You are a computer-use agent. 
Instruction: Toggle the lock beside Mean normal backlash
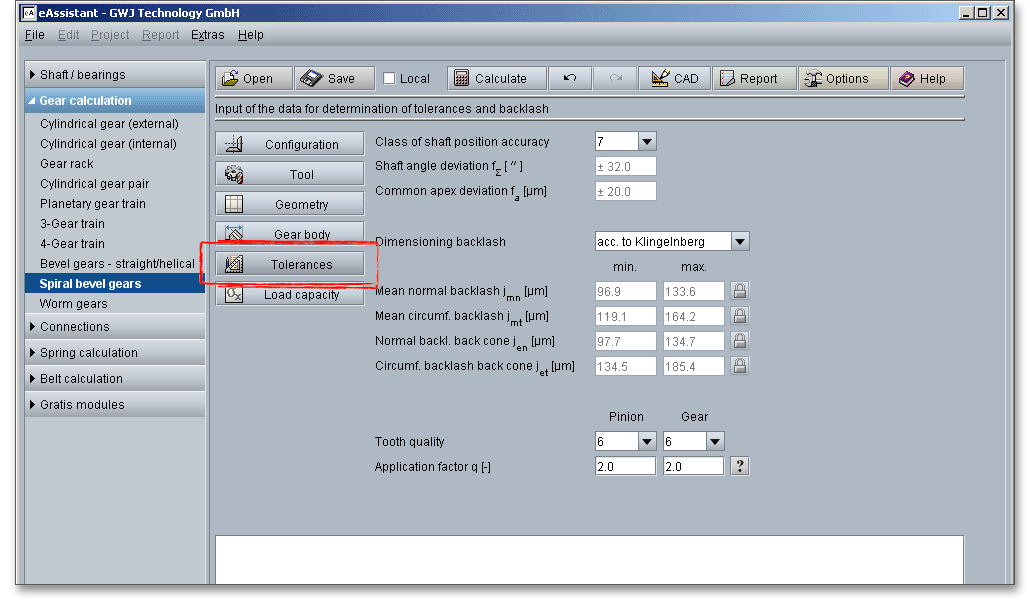739,291
